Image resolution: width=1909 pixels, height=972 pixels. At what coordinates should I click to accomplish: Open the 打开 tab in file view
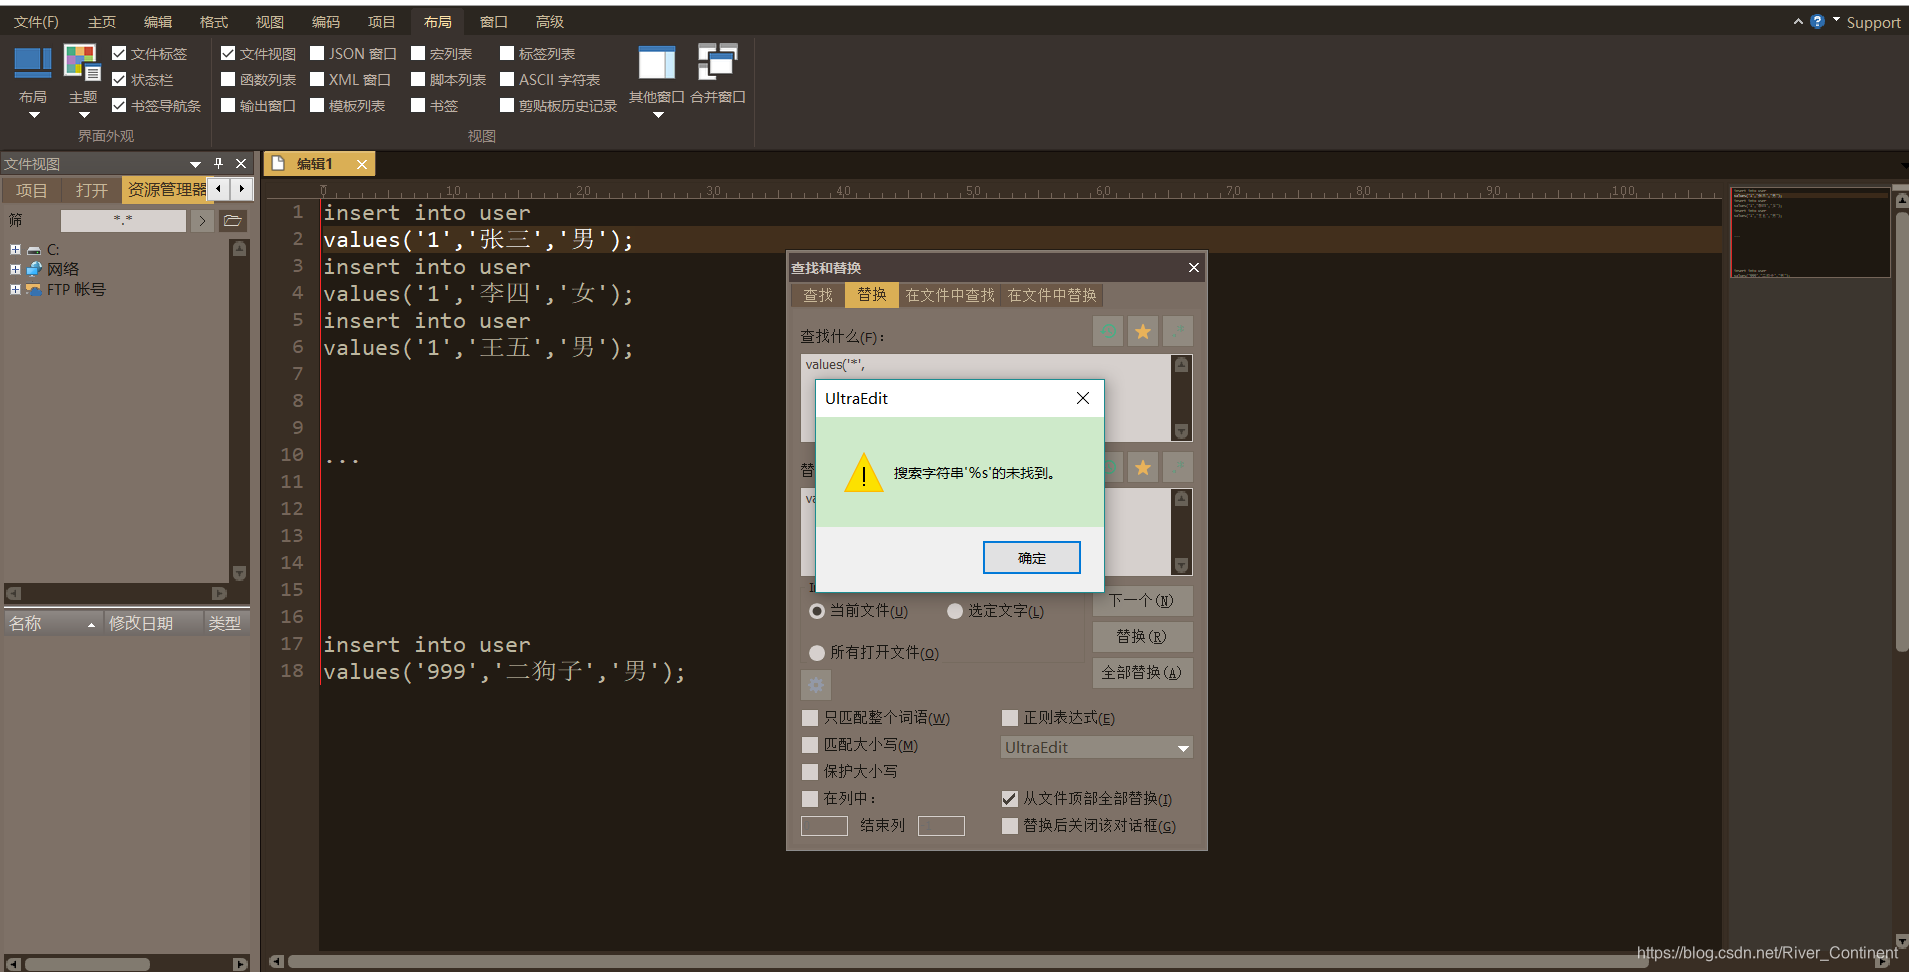(91, 190)
